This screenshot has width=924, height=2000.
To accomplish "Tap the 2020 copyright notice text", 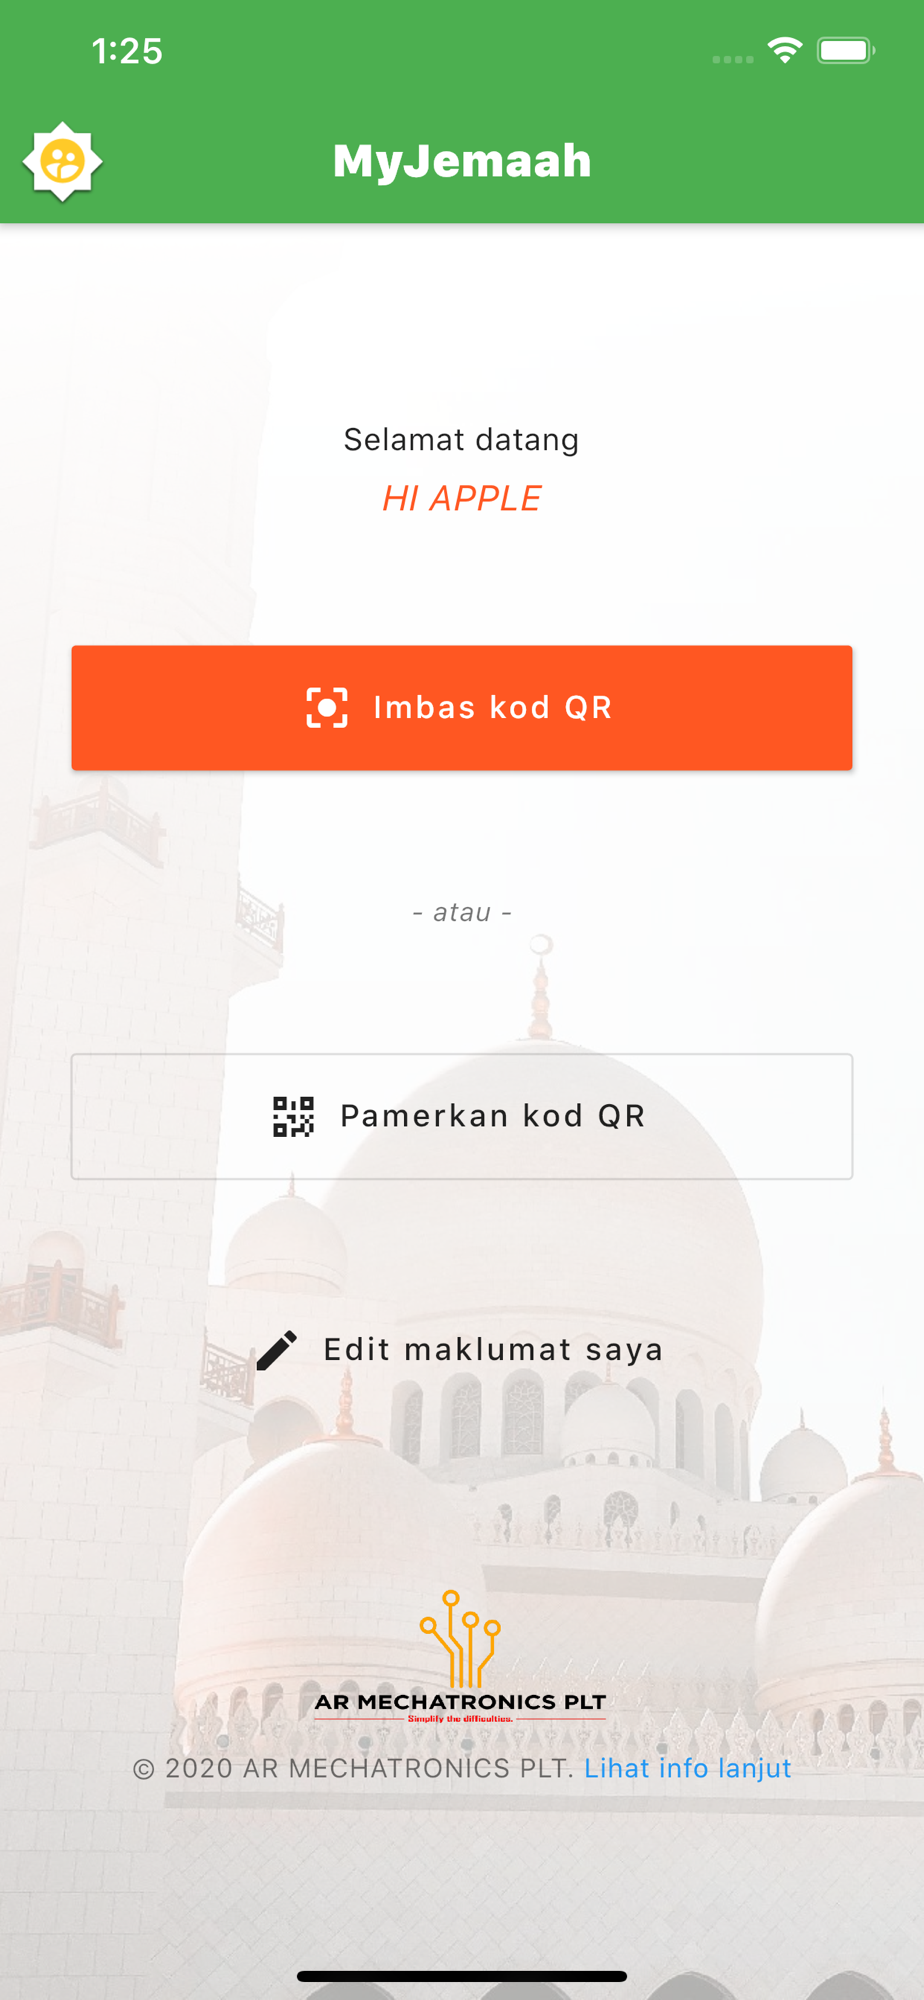I will (354, 1768).
